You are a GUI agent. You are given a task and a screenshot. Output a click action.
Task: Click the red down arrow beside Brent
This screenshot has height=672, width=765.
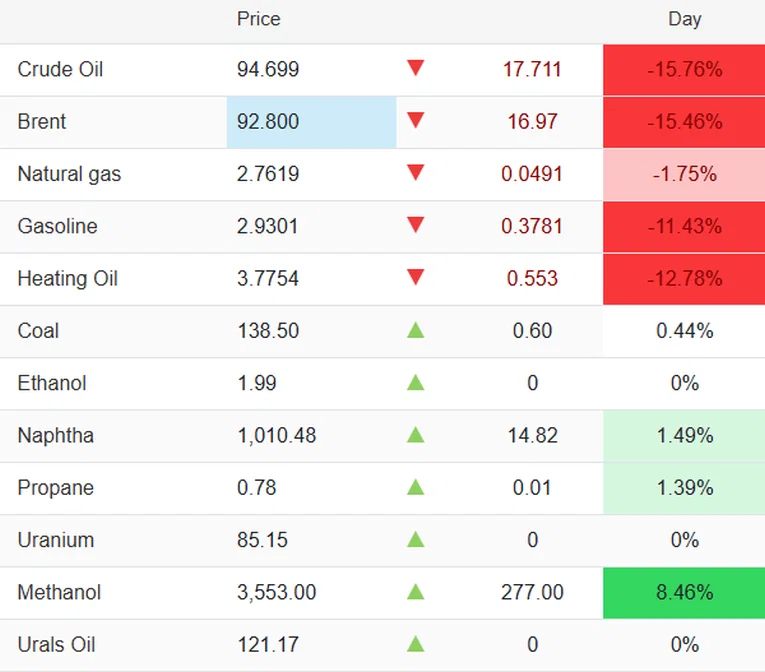[416, 121]
